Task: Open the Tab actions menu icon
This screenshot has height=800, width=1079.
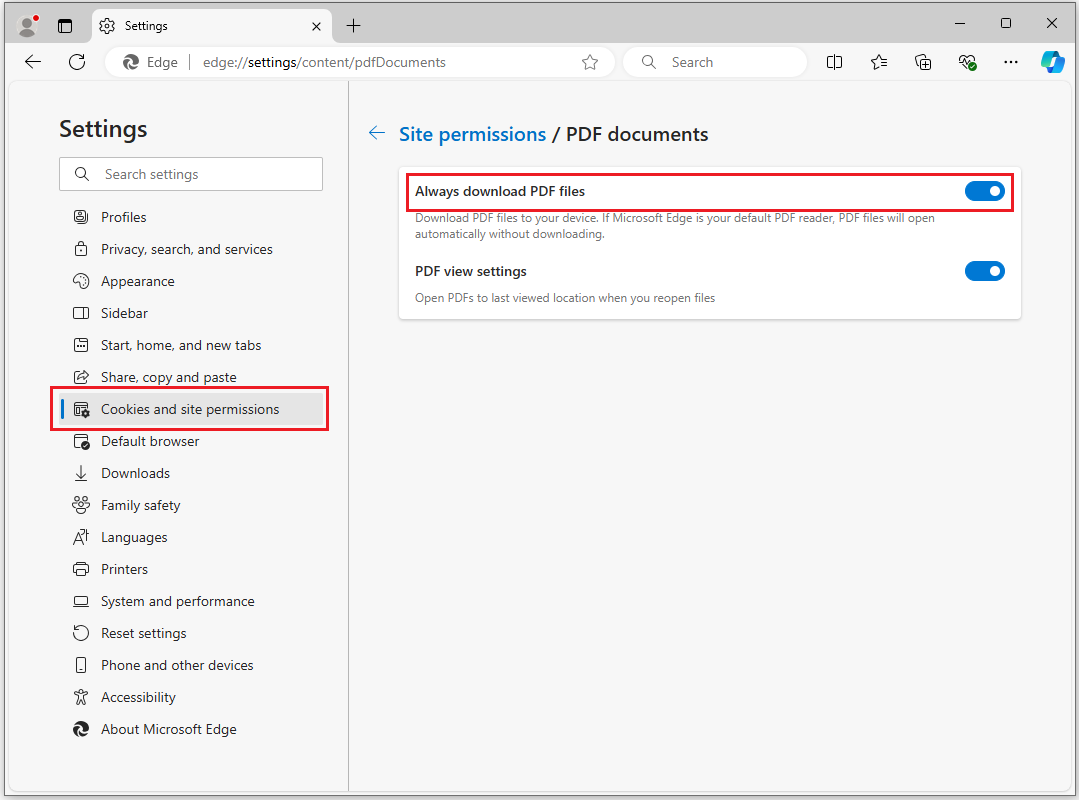Action: 65,26
